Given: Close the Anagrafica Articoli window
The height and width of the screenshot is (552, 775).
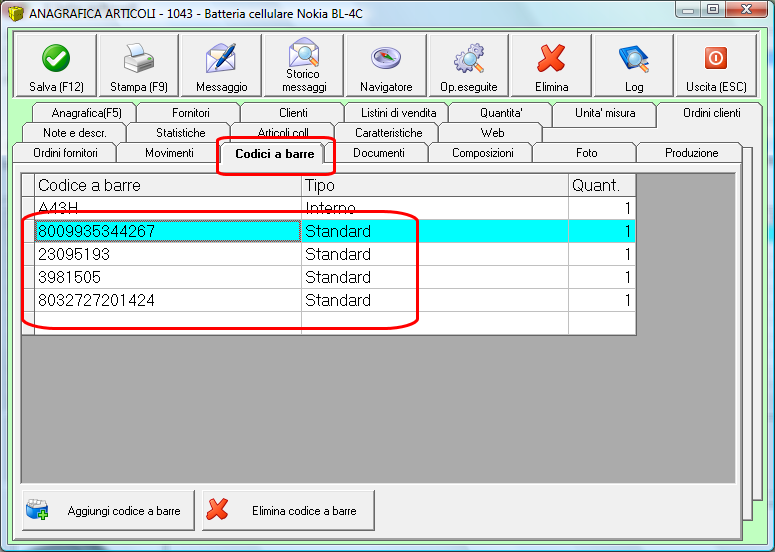Looking at the screenshot, I should [746, 9].
